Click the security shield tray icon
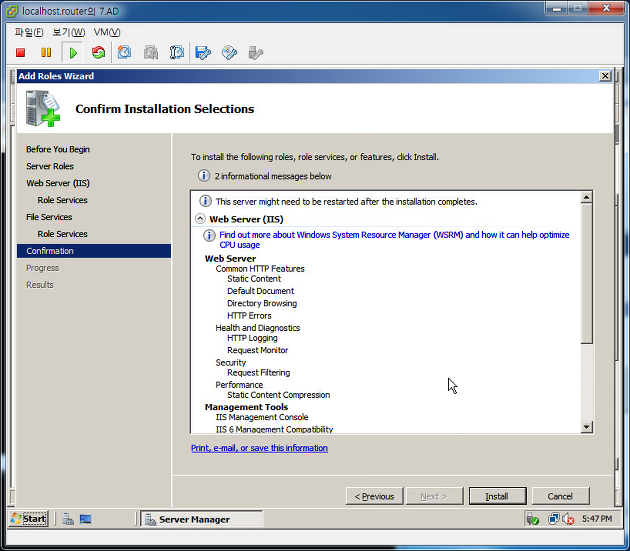 tap(532, 519)
